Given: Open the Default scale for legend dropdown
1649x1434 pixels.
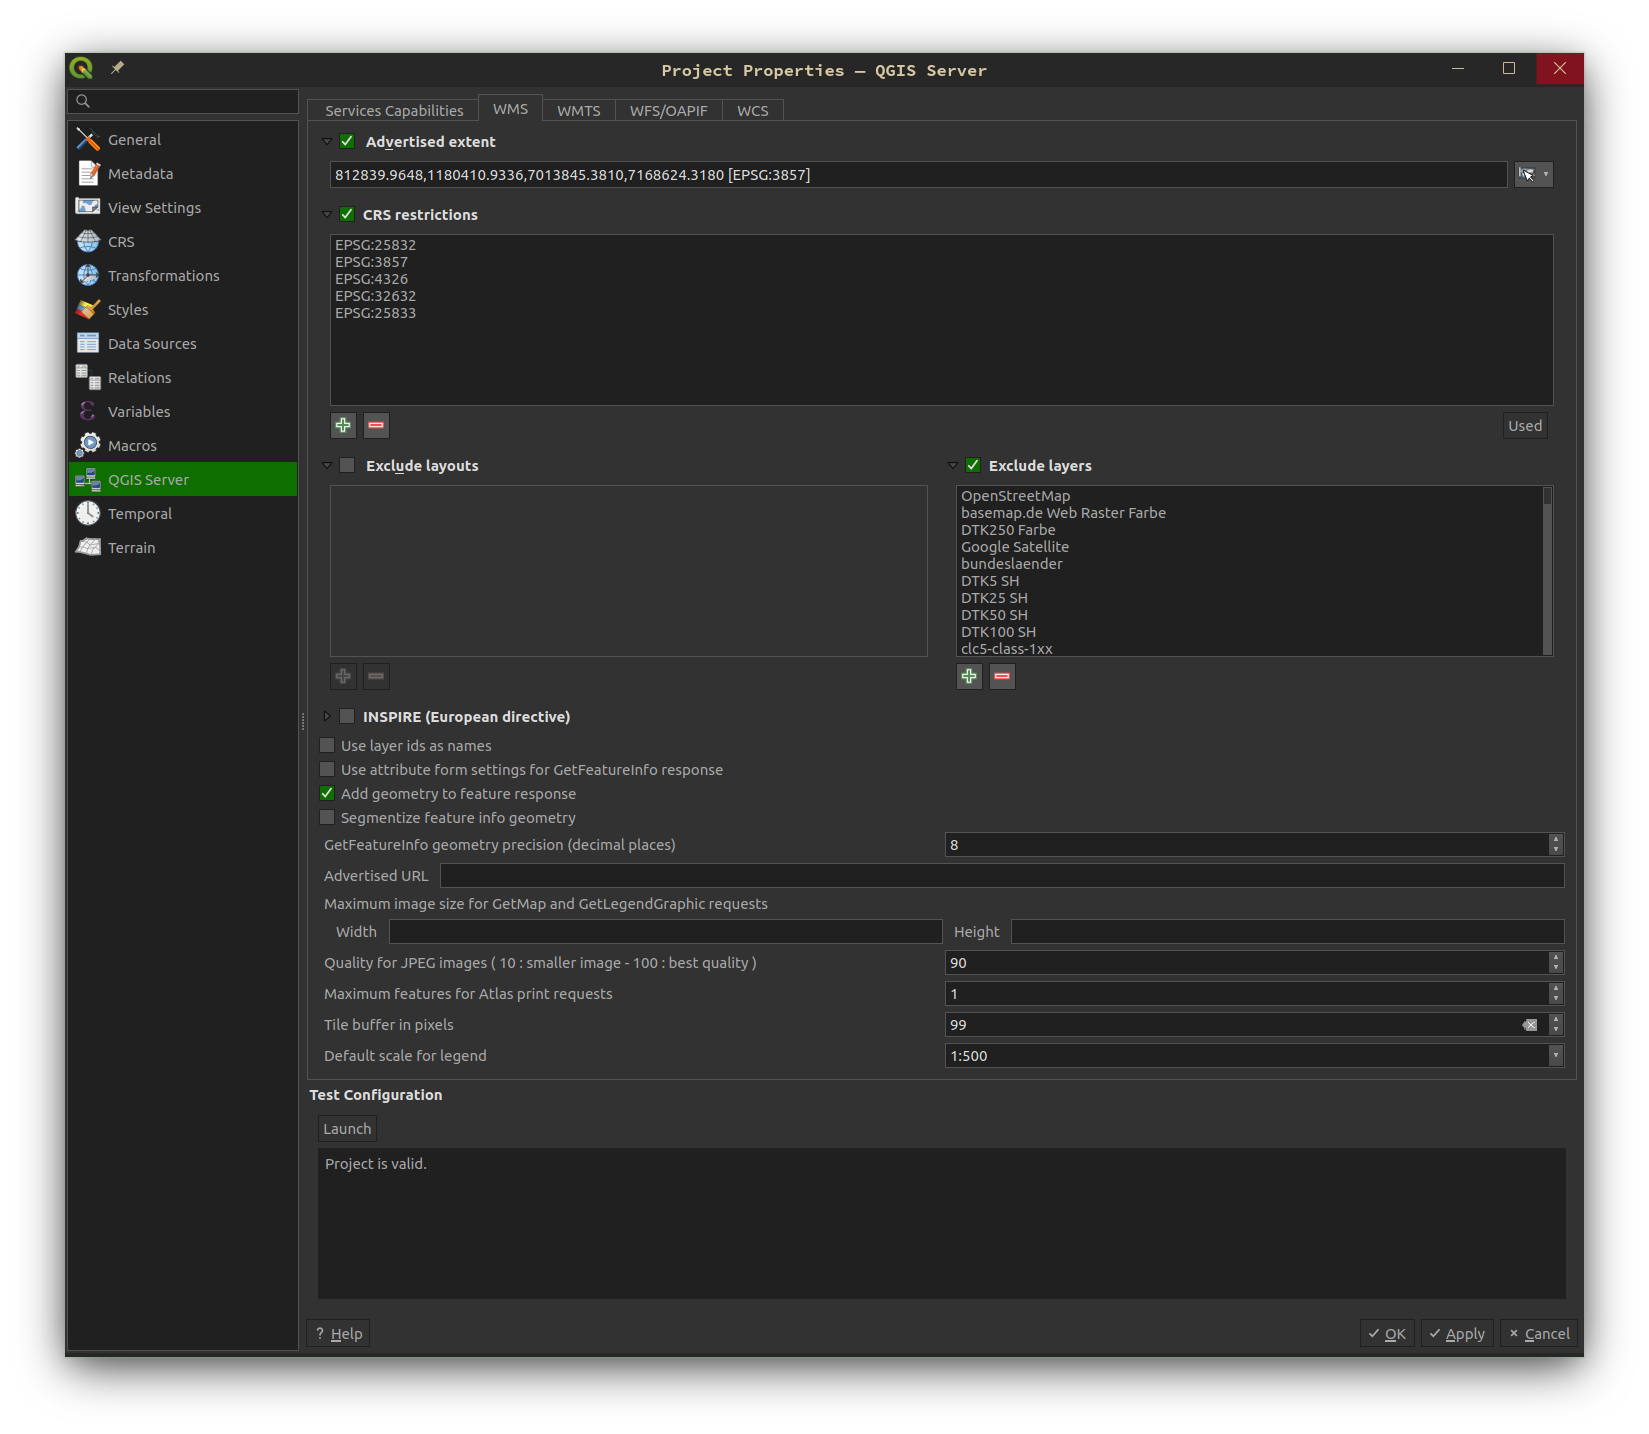Looking at the screenshot, I should [1555, 1055].
